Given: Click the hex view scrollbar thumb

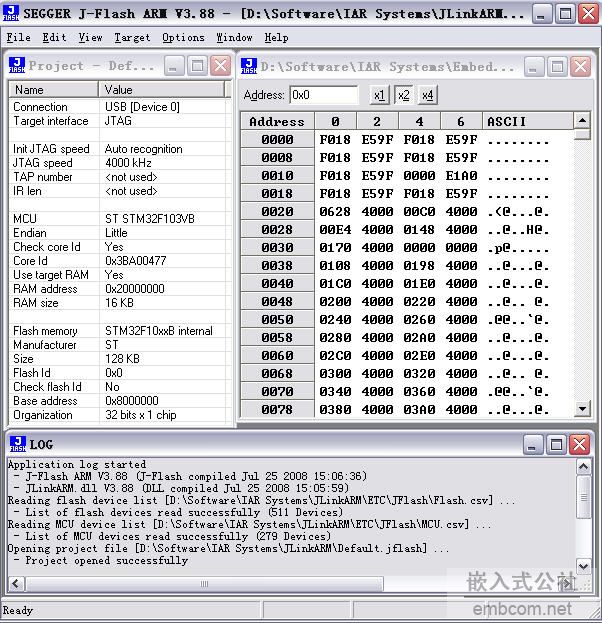Looking at the screenshot, I should click(x=582, y=134).
